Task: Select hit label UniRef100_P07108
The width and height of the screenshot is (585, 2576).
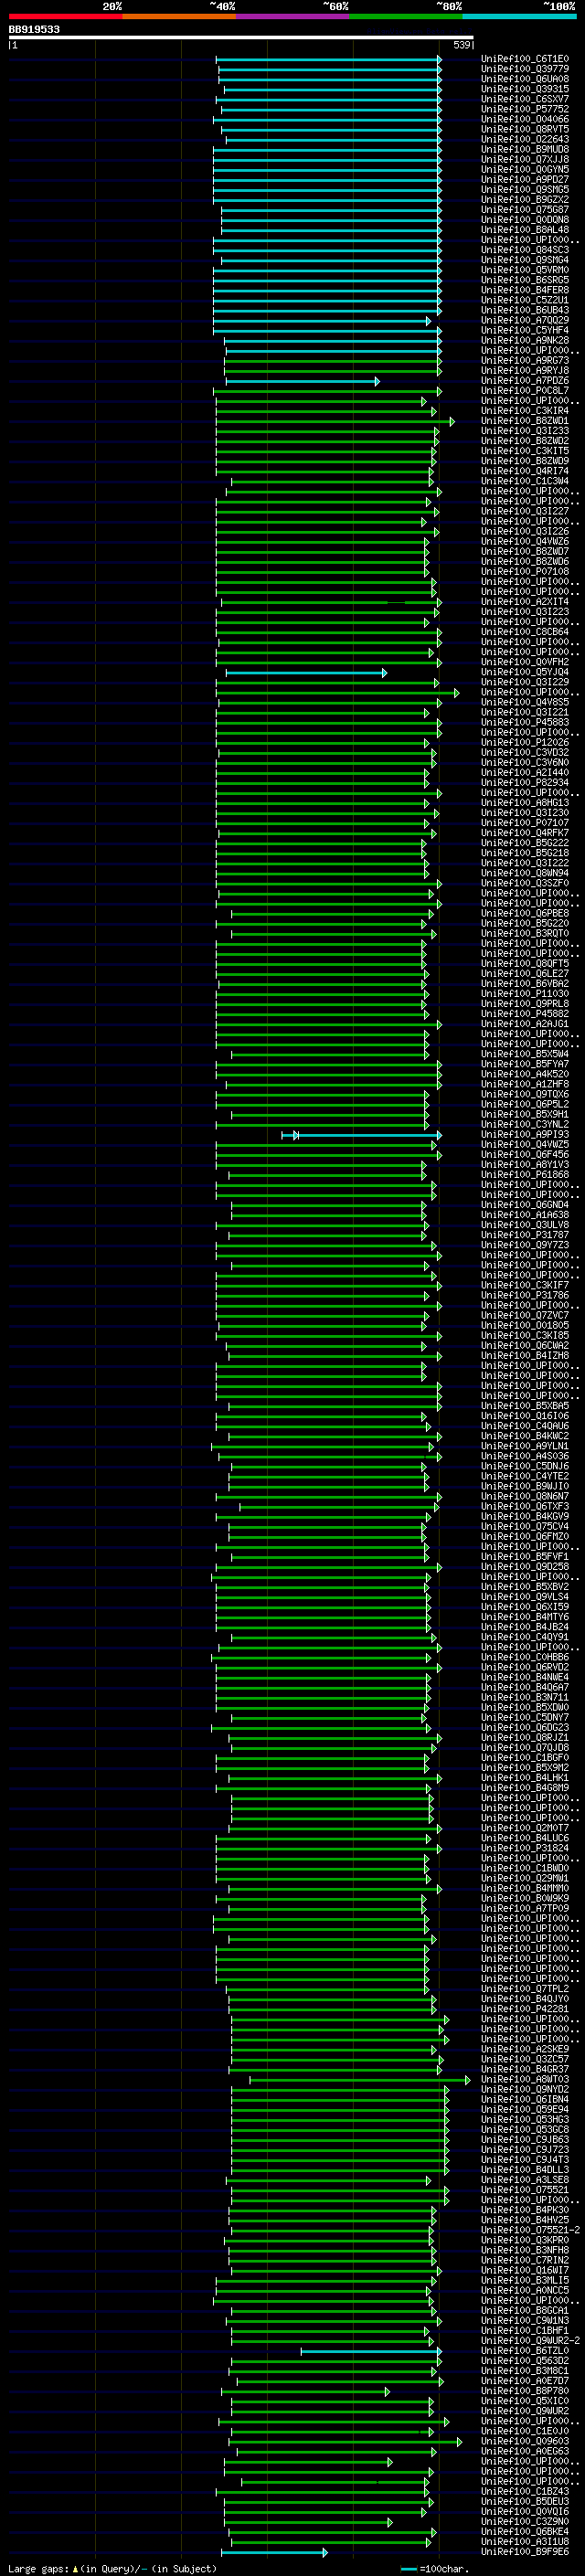Action: click(x=525, y=571)
